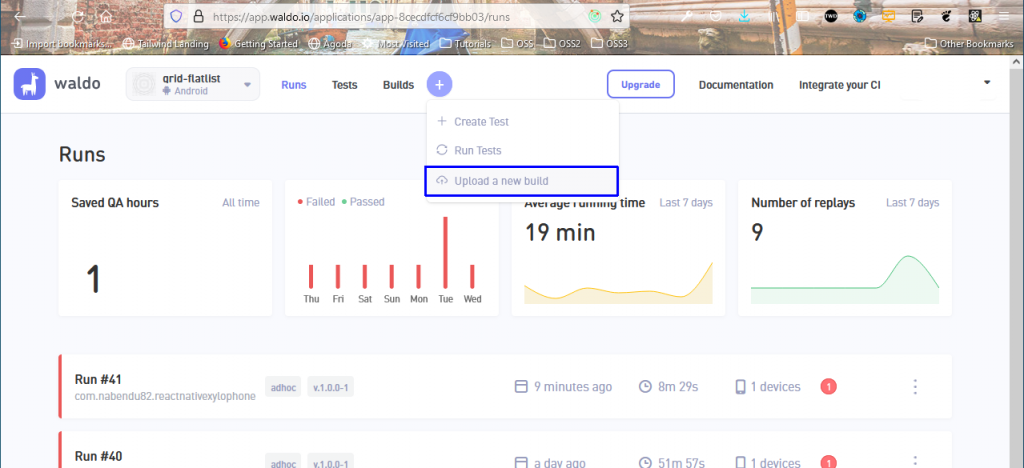Viewport: 1024px width, 468px height.
Task: Open the OSS3 bookmark folder
Action: (609, 44)
